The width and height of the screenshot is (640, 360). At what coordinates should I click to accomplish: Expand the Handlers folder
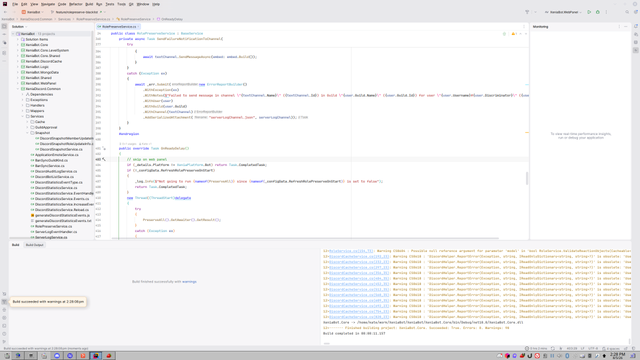(22, 105)
